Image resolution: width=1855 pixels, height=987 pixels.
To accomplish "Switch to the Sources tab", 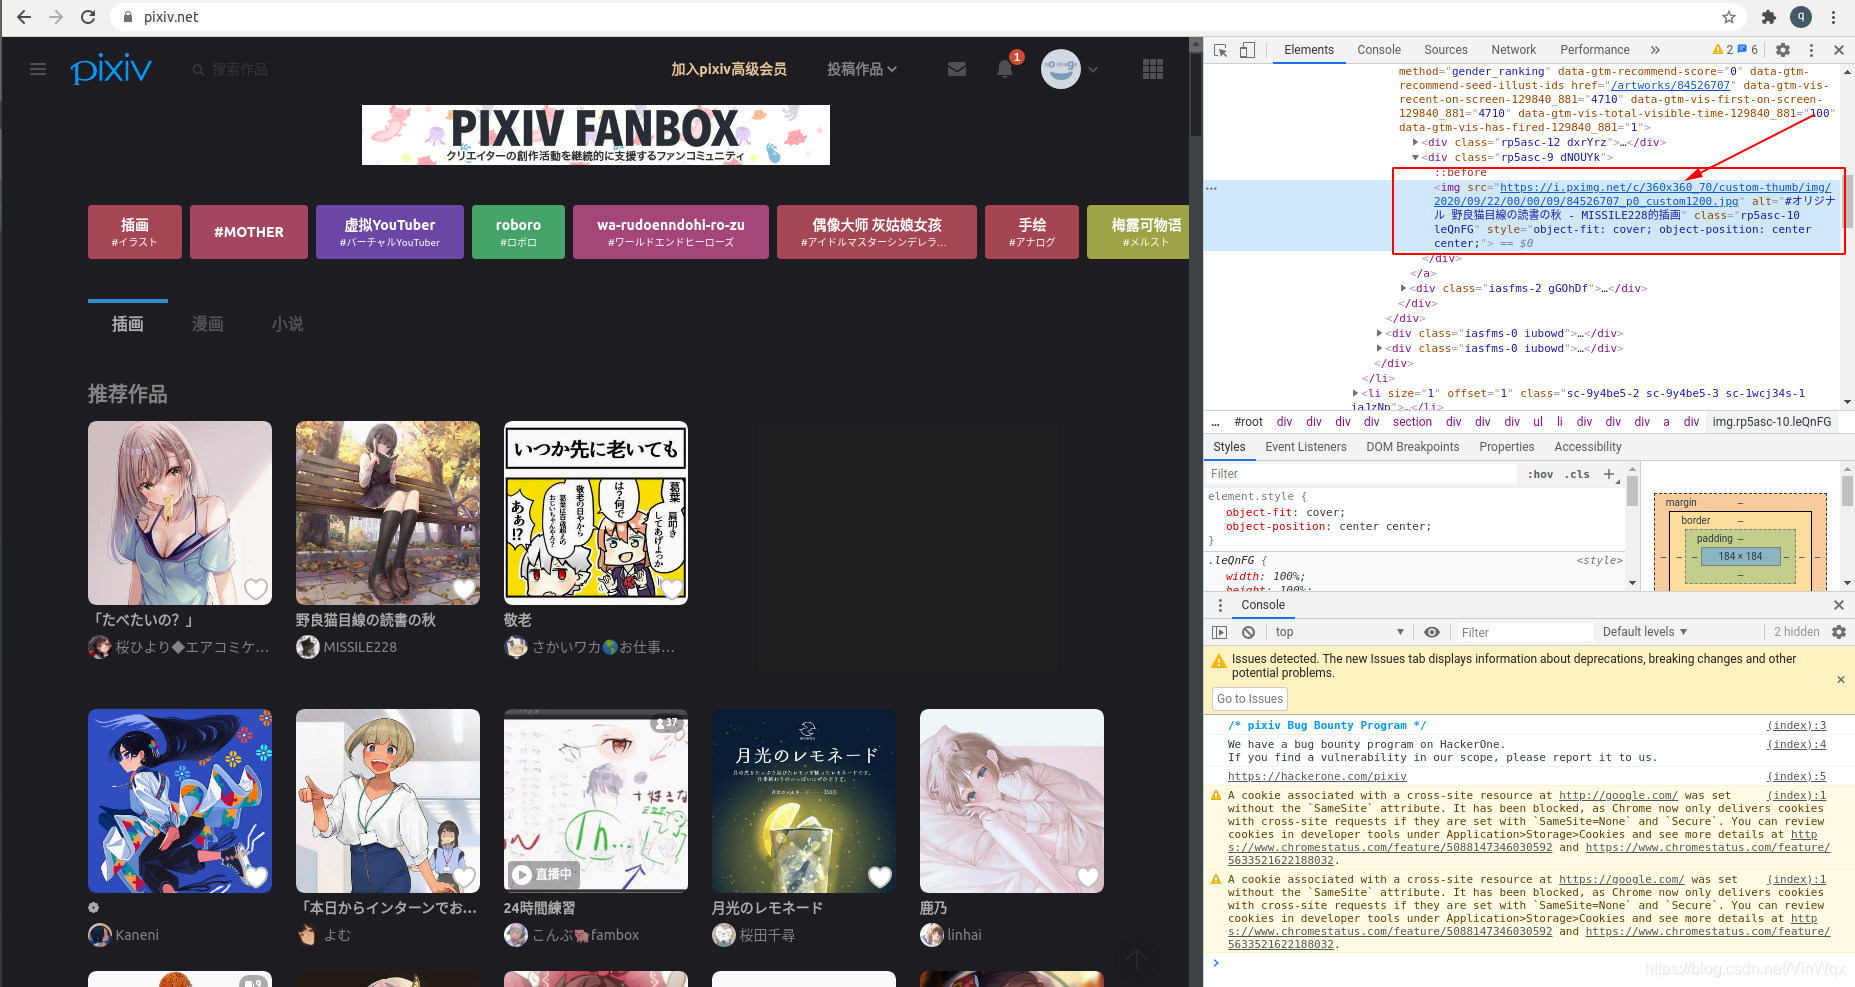I will pyautogui.click(x=1446, y=50).
